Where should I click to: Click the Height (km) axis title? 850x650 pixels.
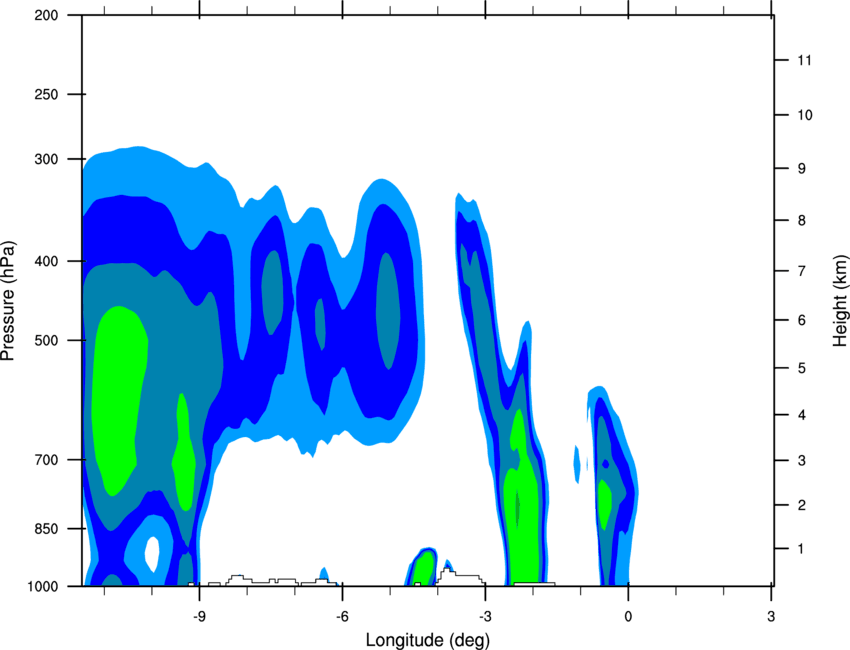[841, 301]
